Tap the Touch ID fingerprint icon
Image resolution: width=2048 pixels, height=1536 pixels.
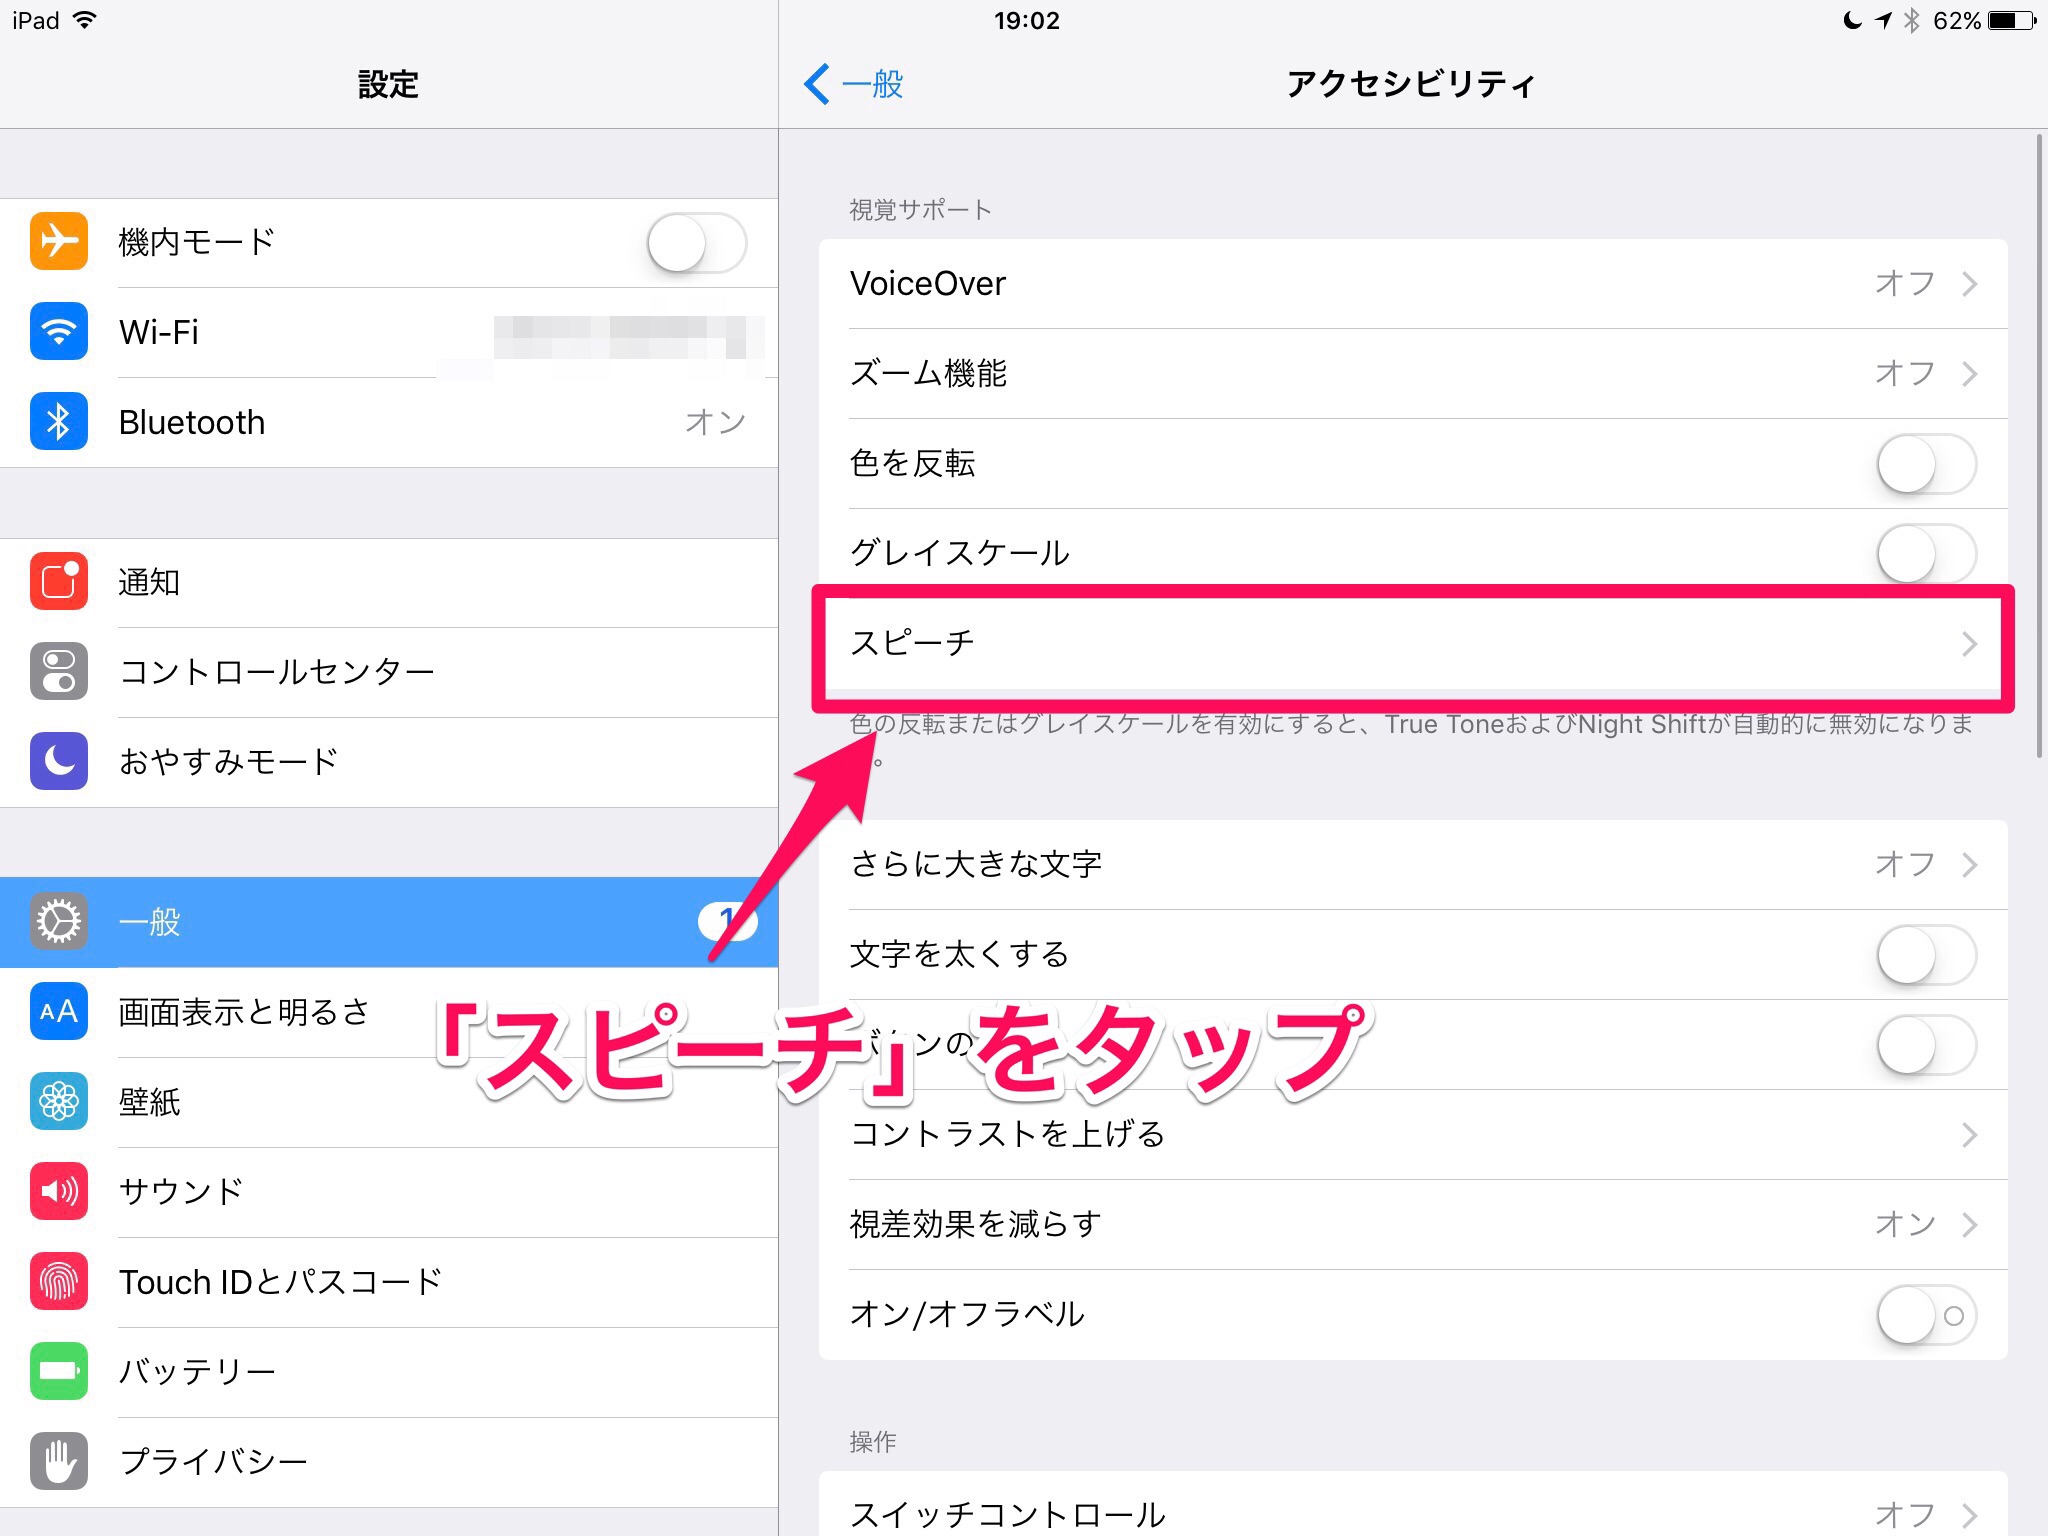tap(58, 1282)
